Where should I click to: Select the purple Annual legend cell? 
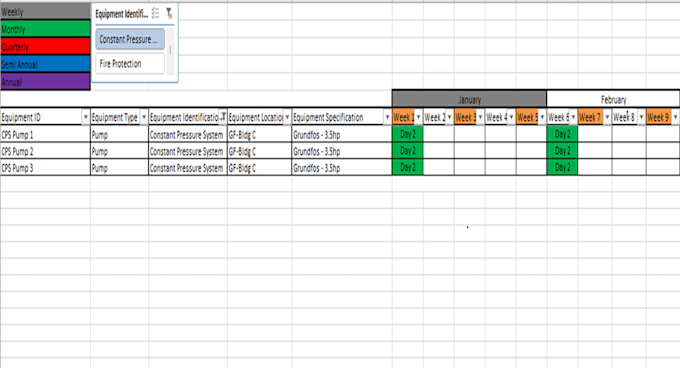[x=46, y=81]
